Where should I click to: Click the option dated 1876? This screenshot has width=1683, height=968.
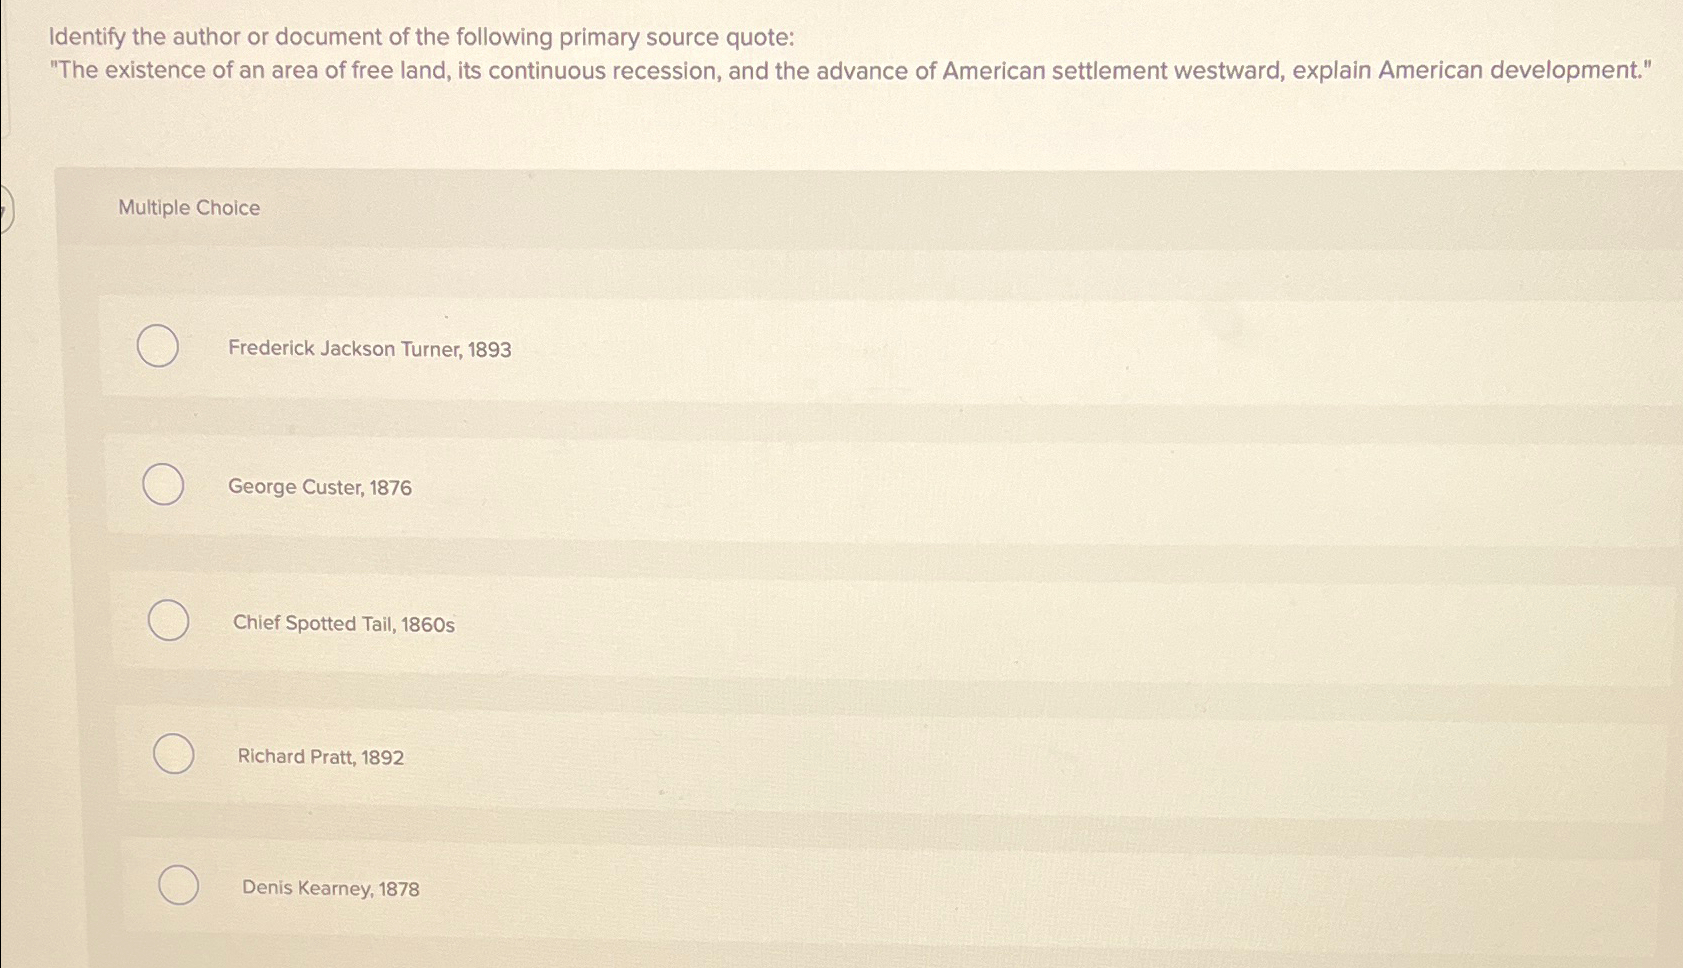click(x=321, y=487)
